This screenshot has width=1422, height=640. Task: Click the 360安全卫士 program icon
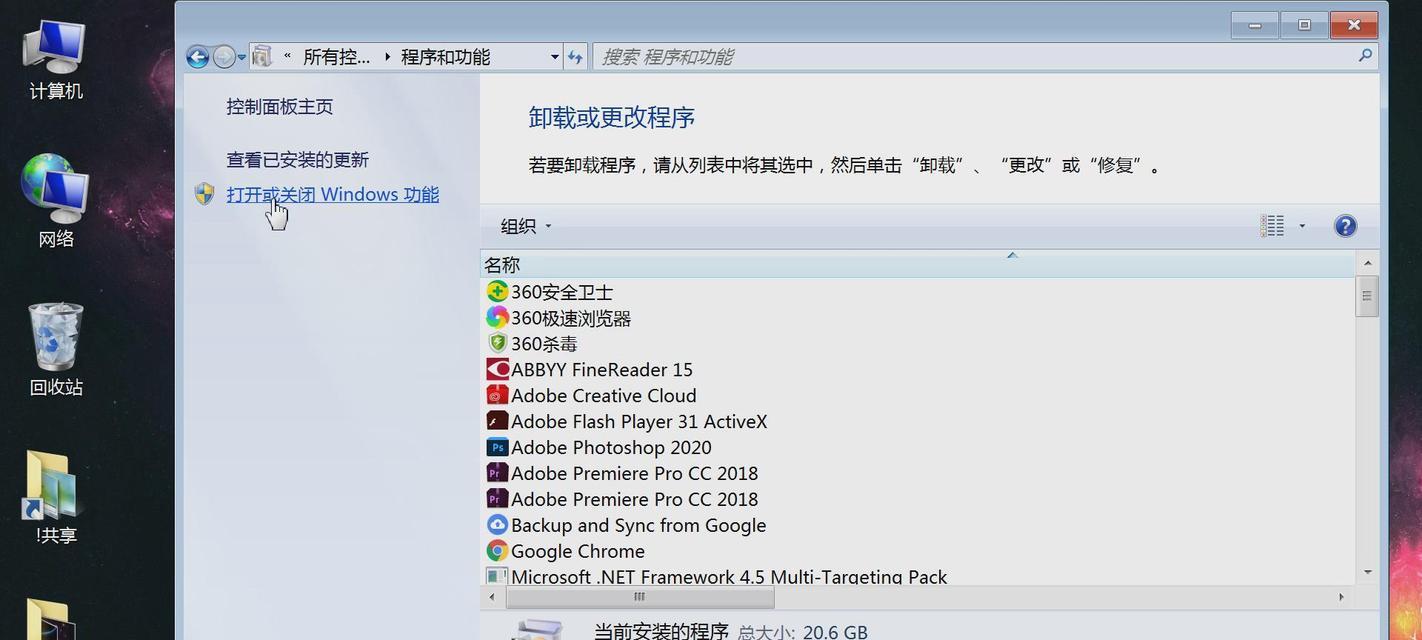point(497,292)
